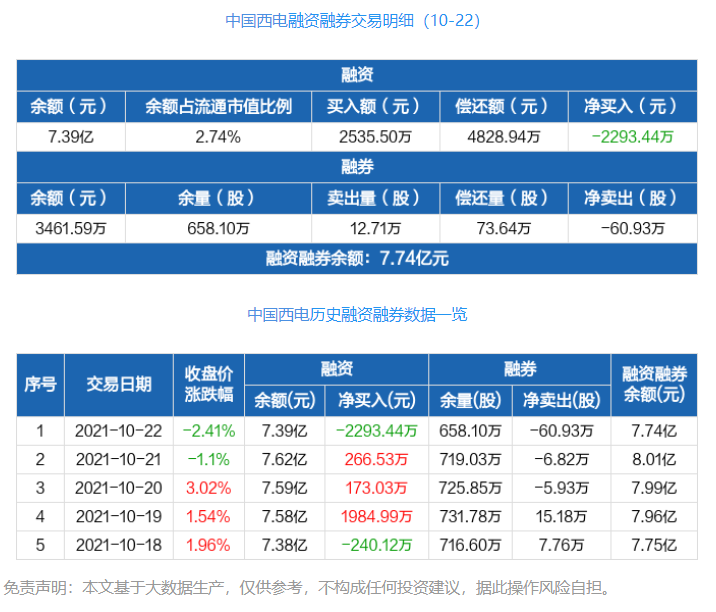Select the 7.62亿 financing balance cell
This screenshot has width=716, height=612.
[284, 459]
